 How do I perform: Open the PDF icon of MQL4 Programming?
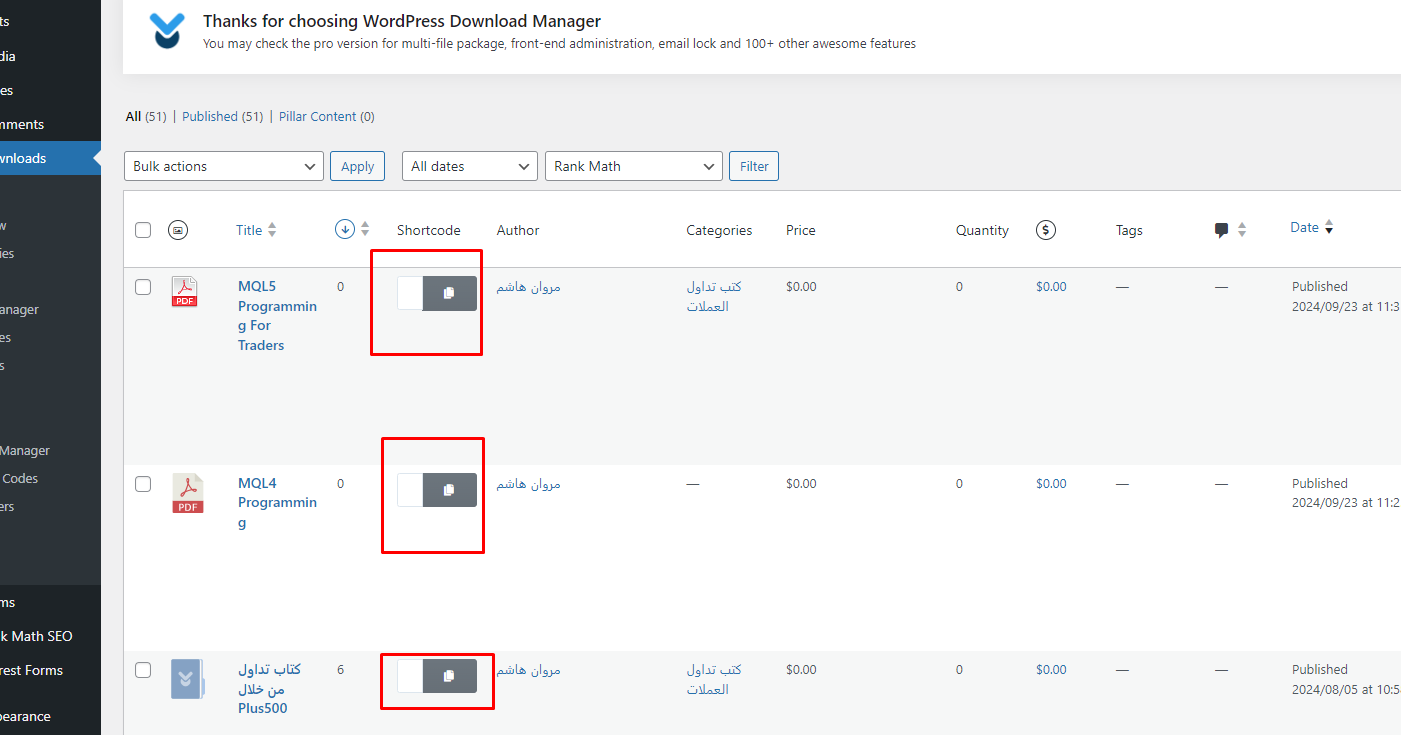(187, 493)
